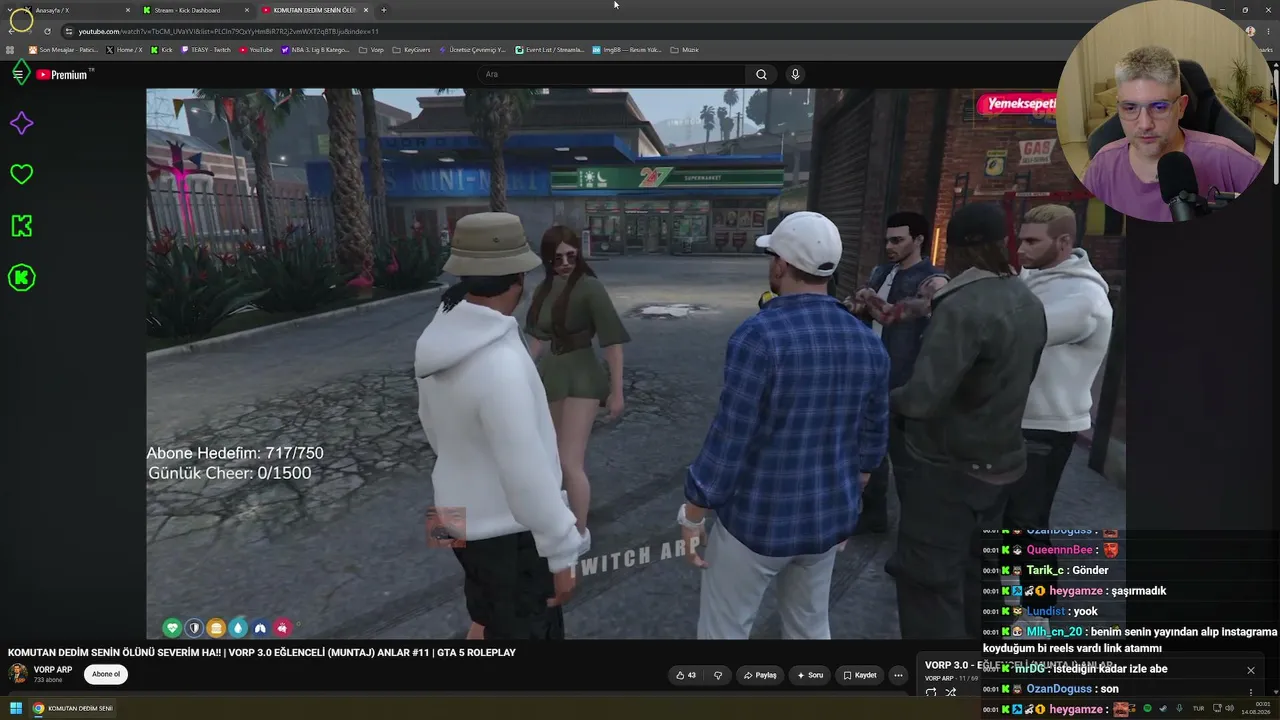Open playlist options three-dot menu
Viewport: 1280px width, 720px height.
[x=1250, y=692]
